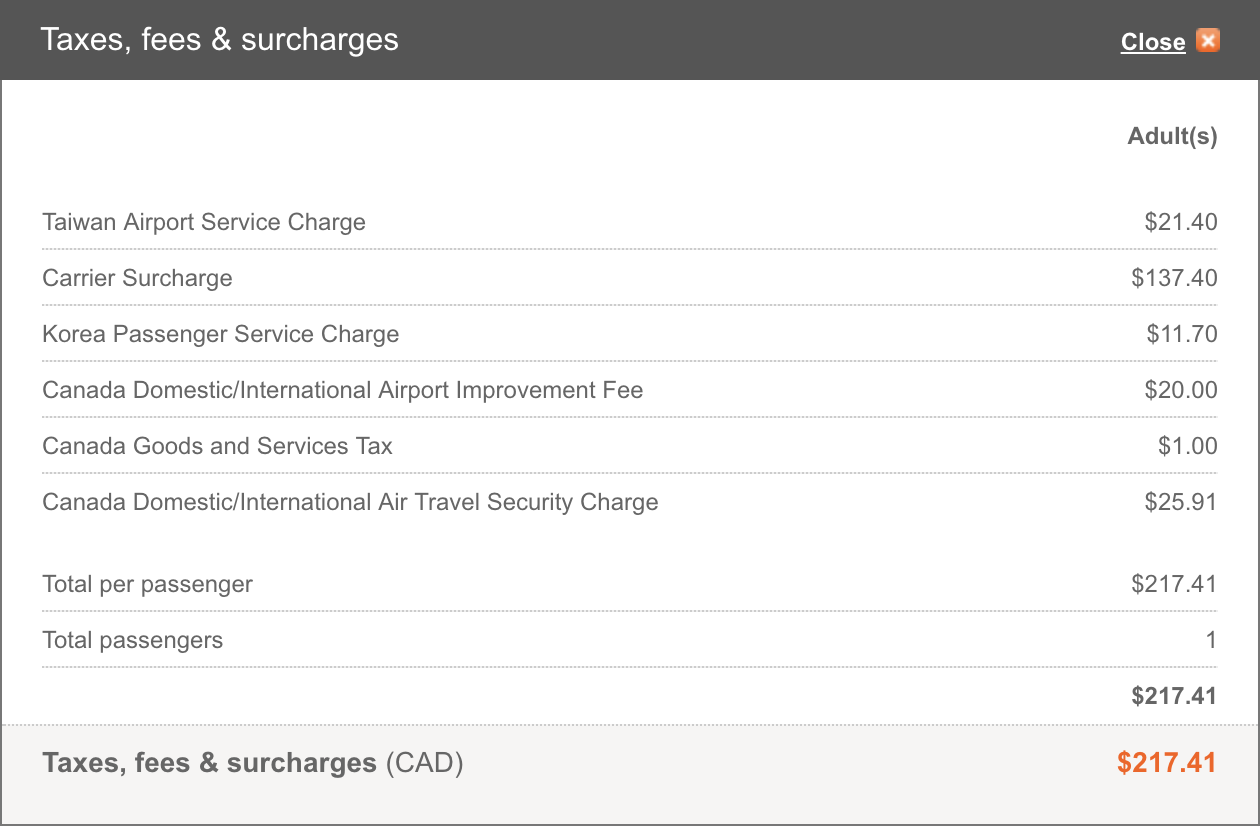Select the Carrier Surcharge row label

point(137,278)
